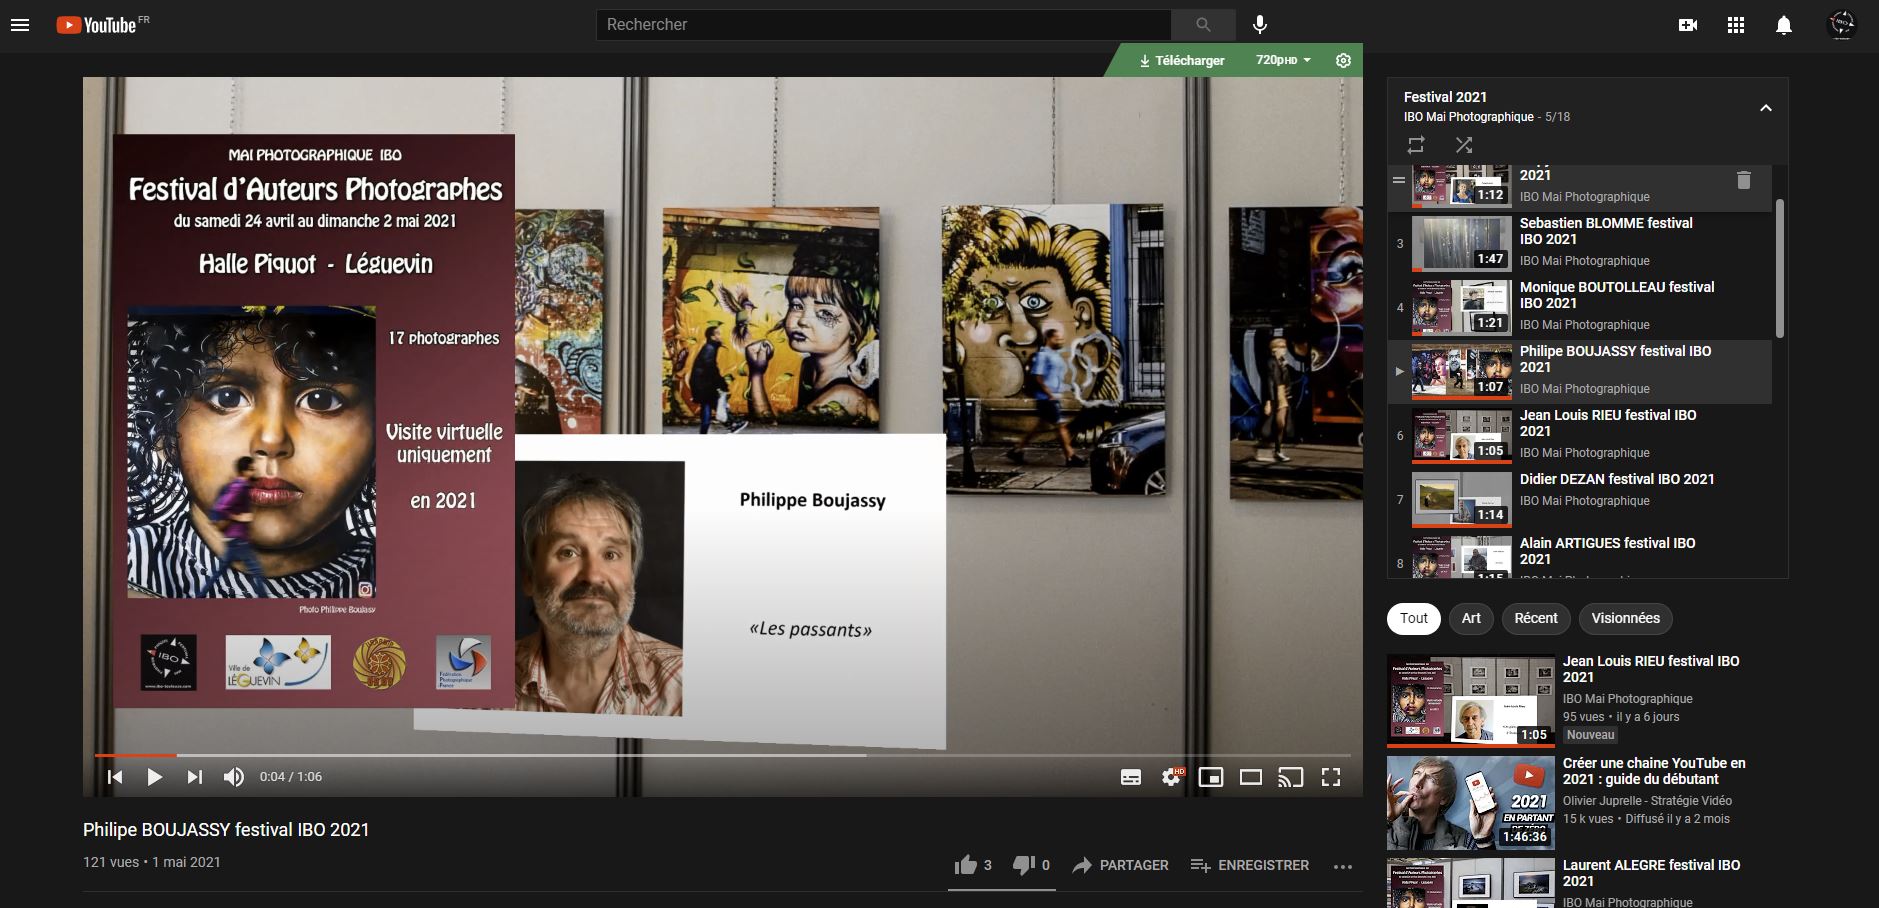
Task: Dislike the video with thumbs down
Action: (1024, 865)
